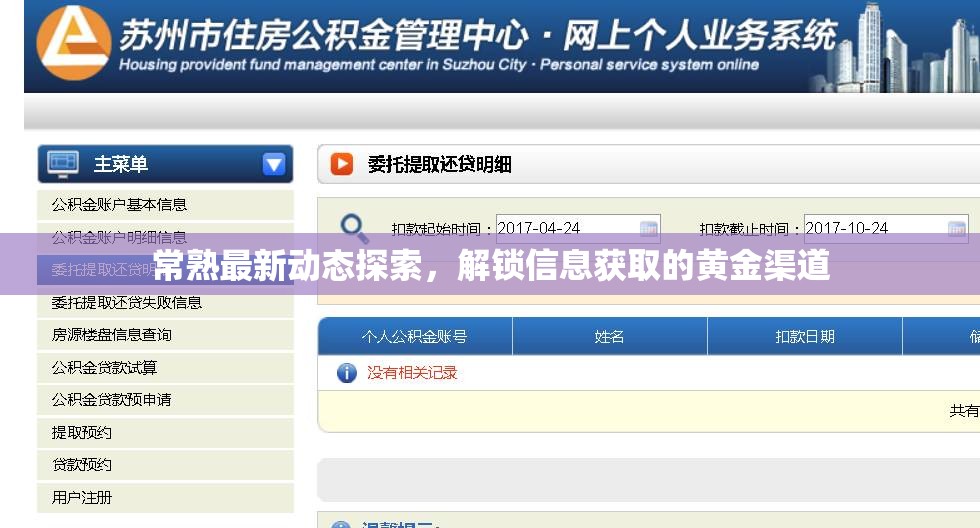The width and height of the screenshot is (980, 528).
Task: Click the monitor icon beside 主菜单
Action: pyautogui.click(x=63, y=164)
